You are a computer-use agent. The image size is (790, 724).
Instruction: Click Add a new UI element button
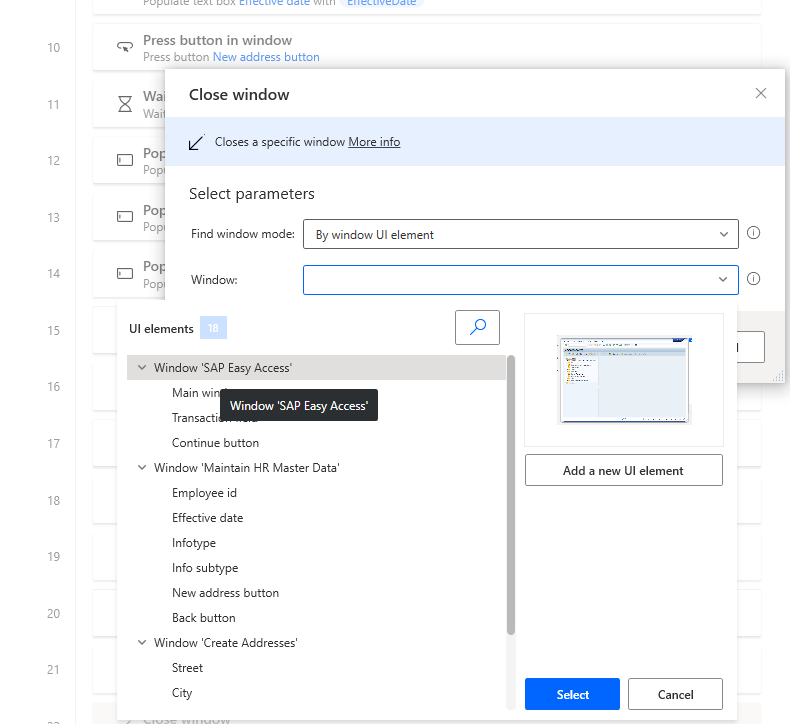pos(624,470)
